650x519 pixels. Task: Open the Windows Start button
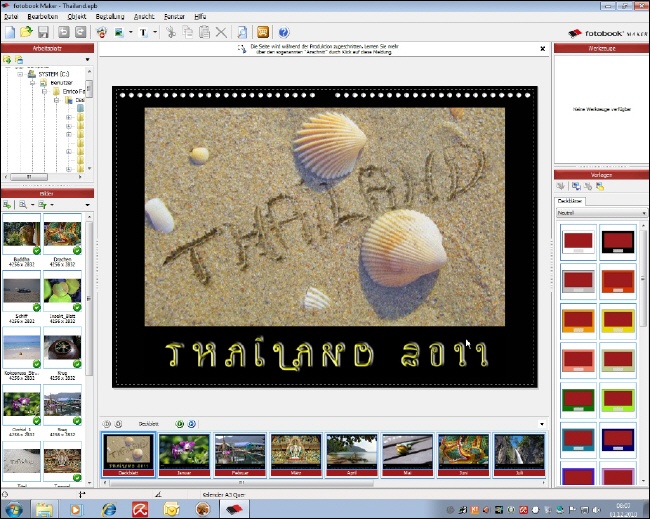pos(14,509)
